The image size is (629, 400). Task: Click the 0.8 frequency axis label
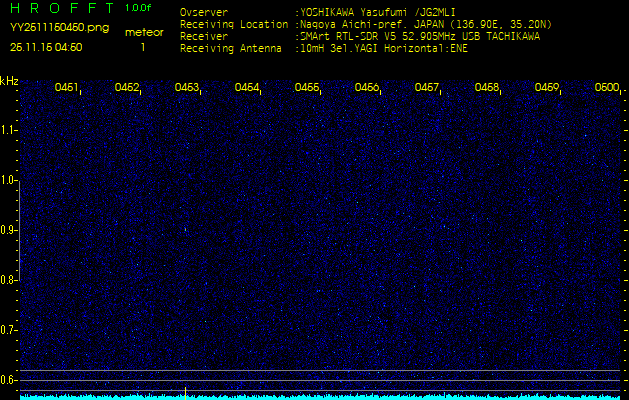pos(9,280)
